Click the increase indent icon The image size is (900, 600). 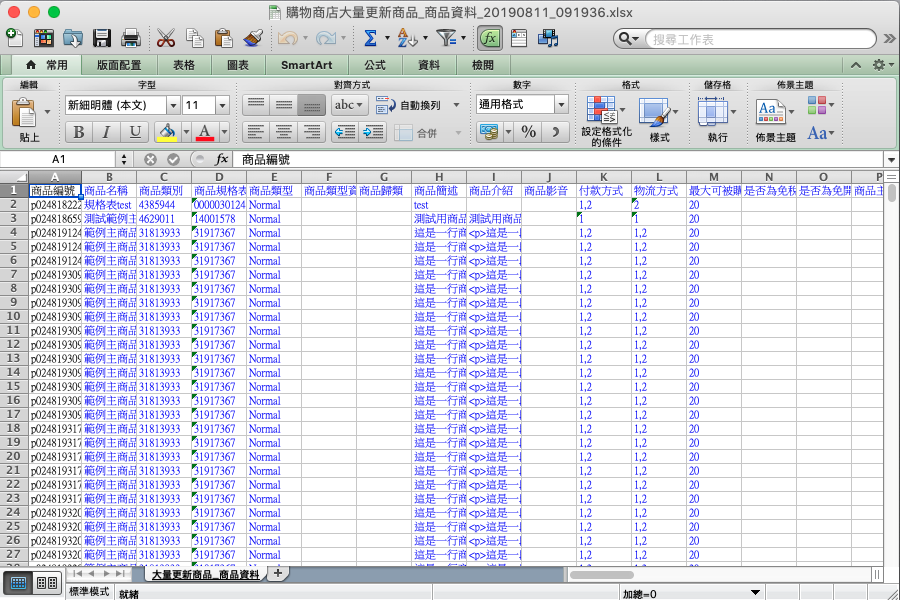pyautogui.click(x=373, y=133)
